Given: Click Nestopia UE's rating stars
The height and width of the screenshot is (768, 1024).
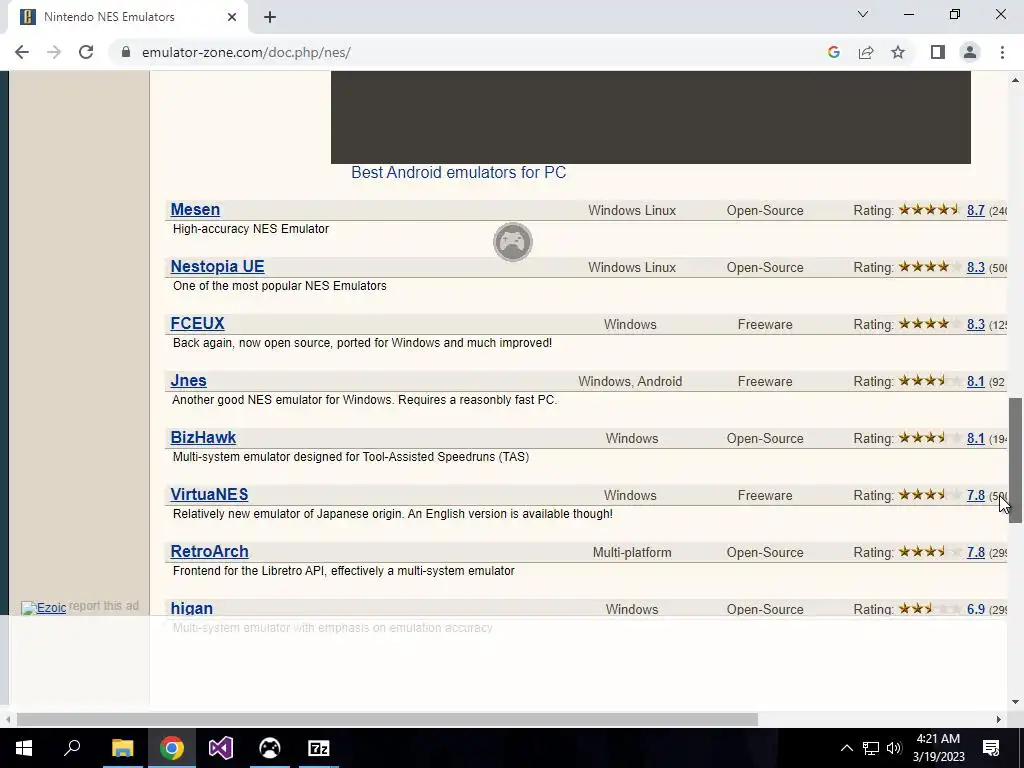Looking at the screenshot, I should coord(930,266).
